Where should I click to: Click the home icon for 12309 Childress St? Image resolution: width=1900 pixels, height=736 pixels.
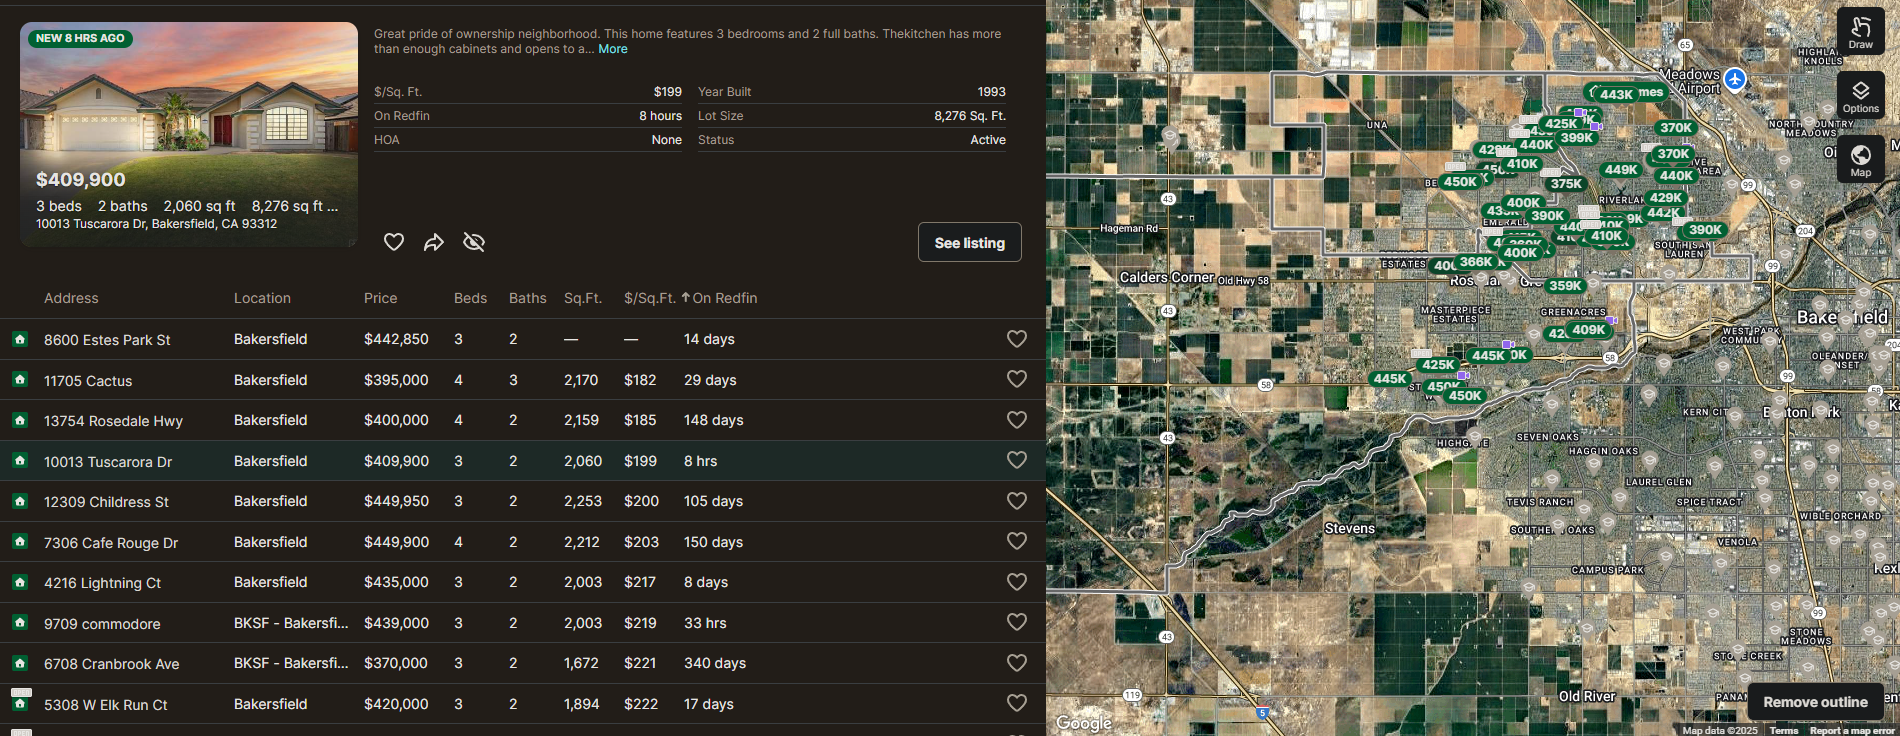pos(20,501)
